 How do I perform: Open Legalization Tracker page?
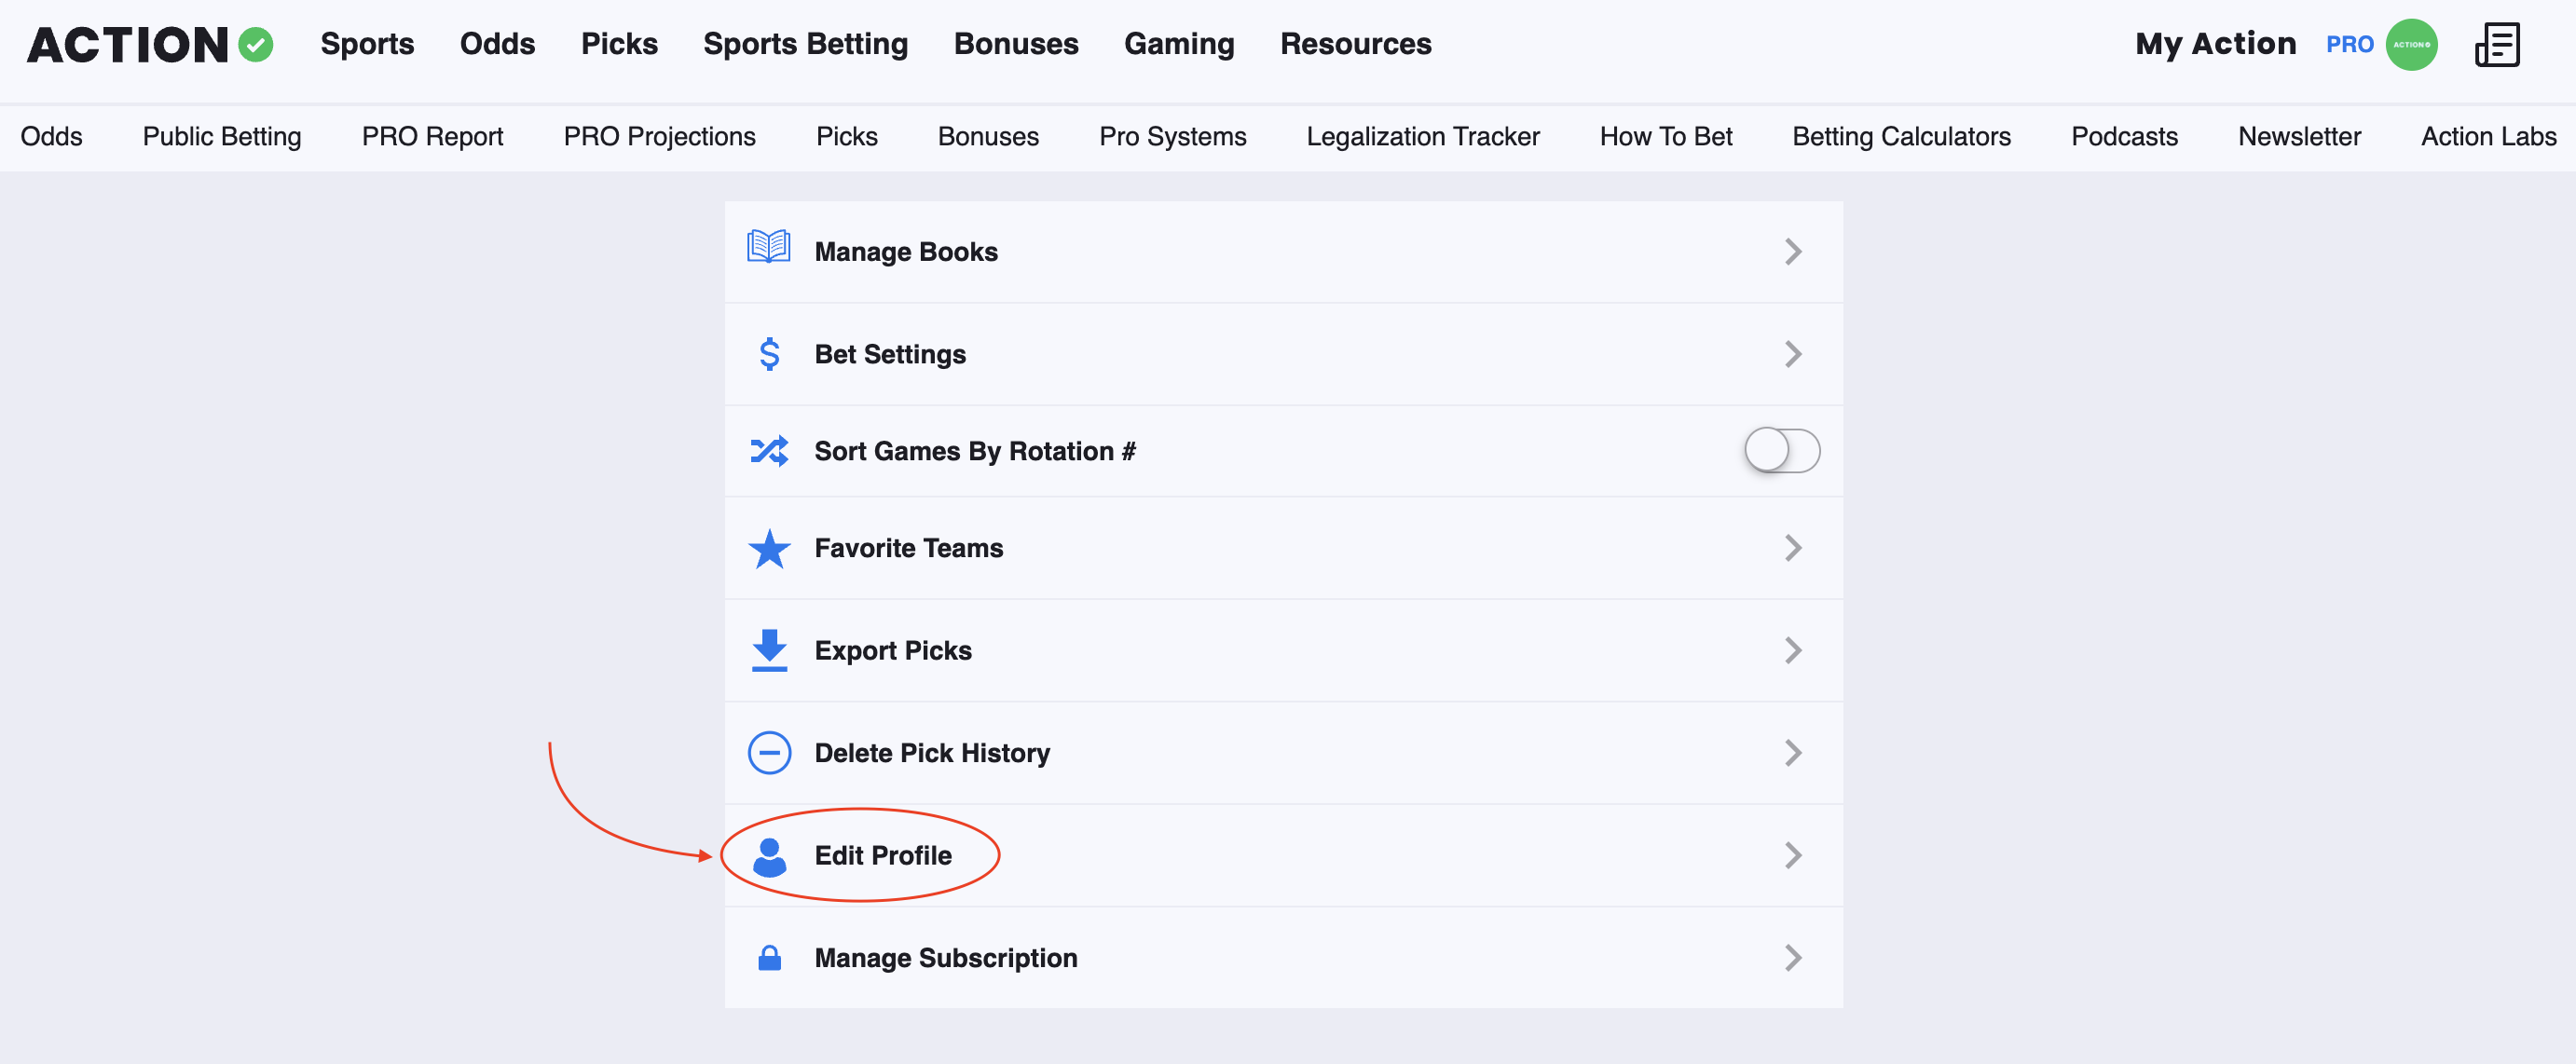pos(1422,137)
